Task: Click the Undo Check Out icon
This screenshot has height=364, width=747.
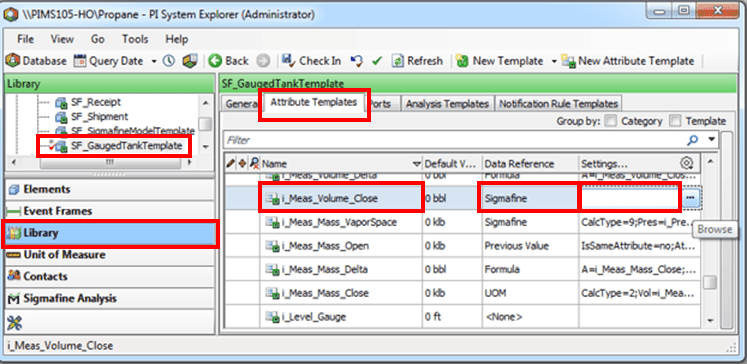Action: point(356,61)
